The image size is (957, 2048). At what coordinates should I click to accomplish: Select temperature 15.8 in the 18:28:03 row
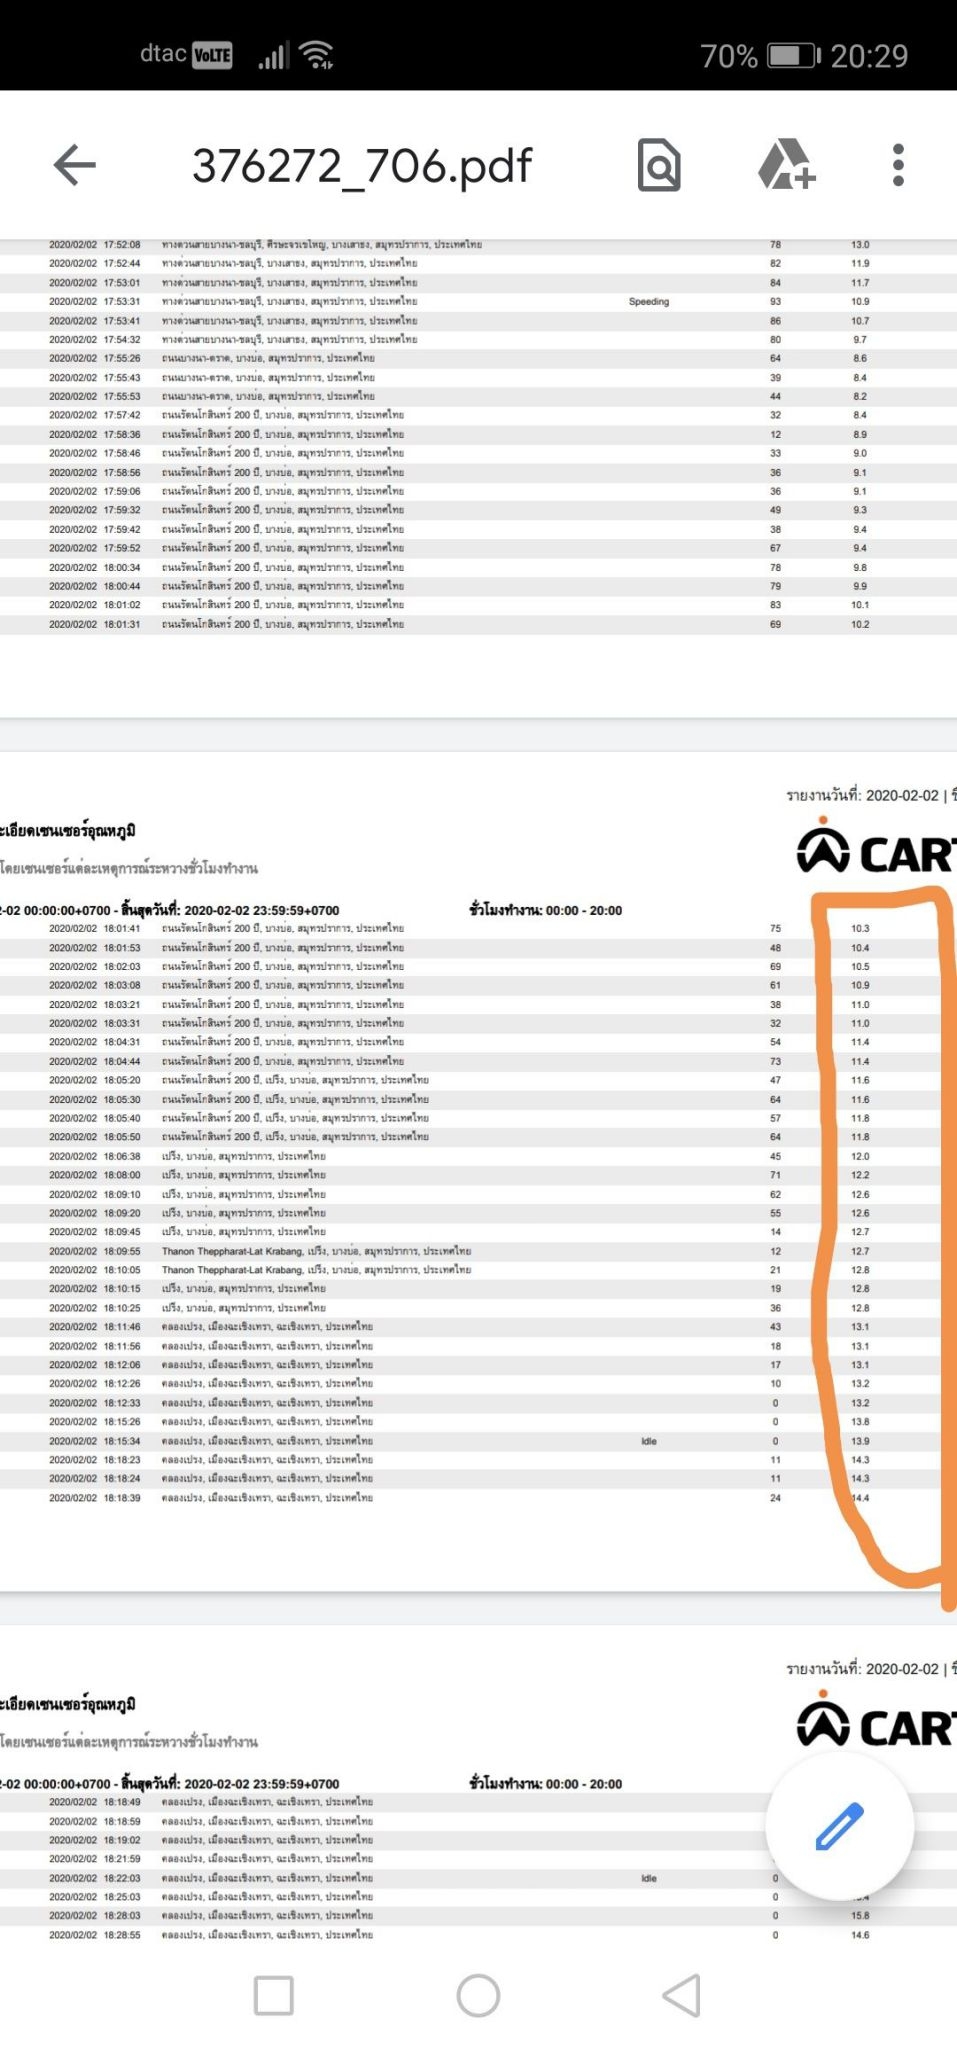(x=860, y=1916)
